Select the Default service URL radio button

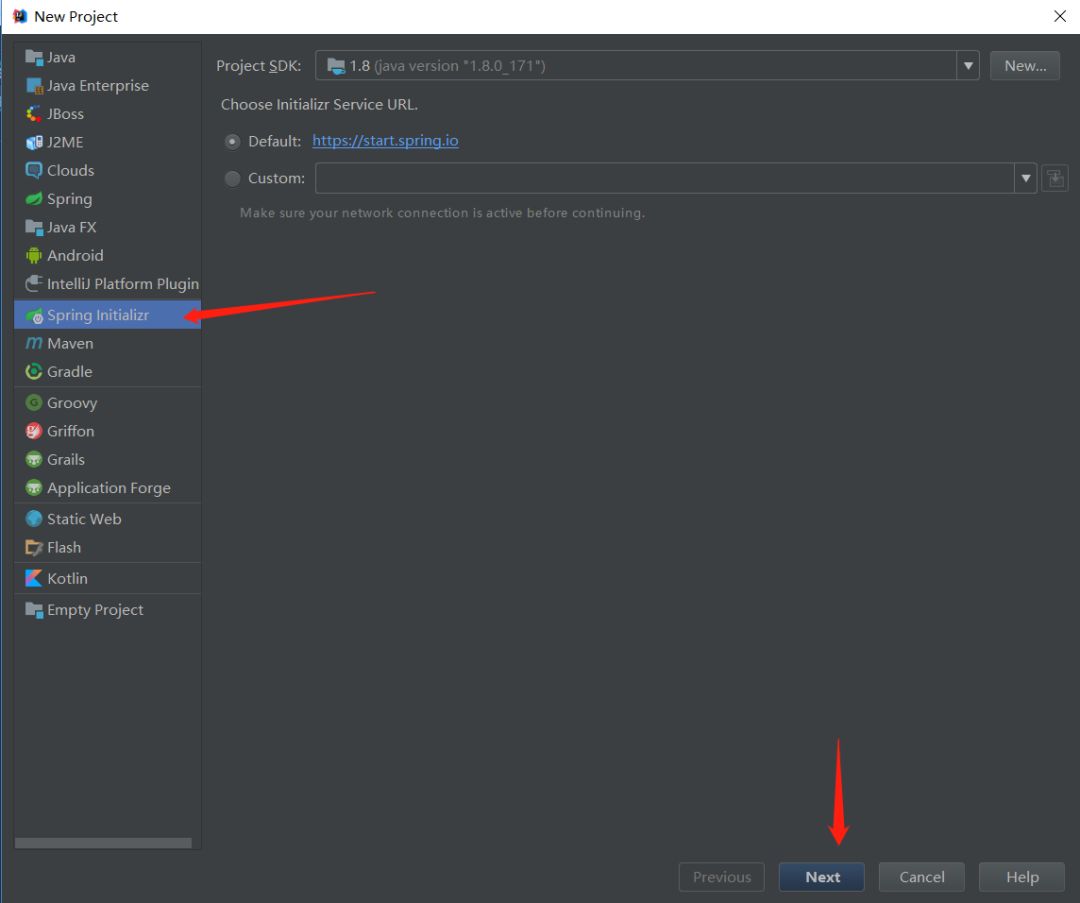pos(233,142)
